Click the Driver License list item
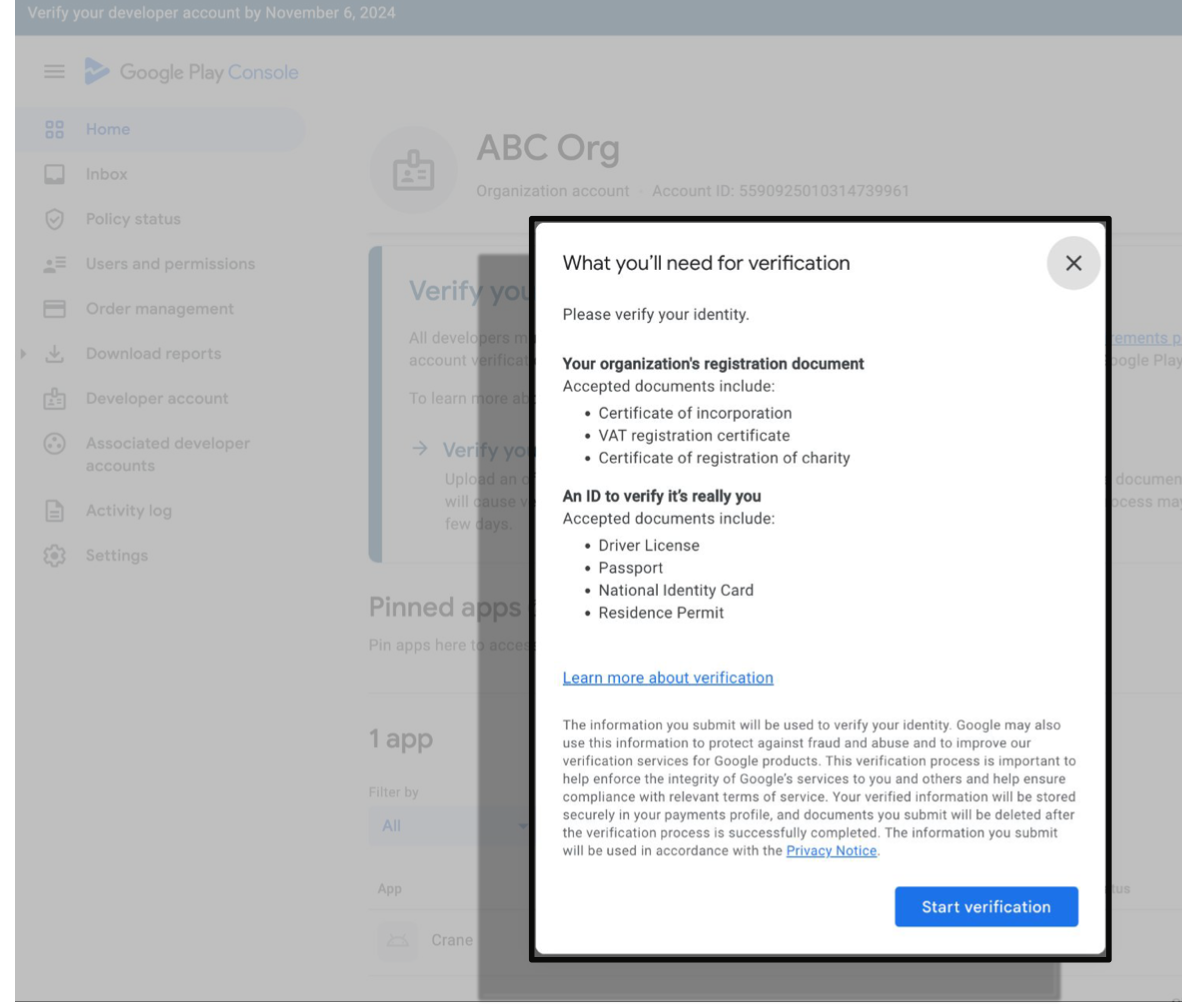Viewport: 1182px width, 1006px height. coord(649,546)
